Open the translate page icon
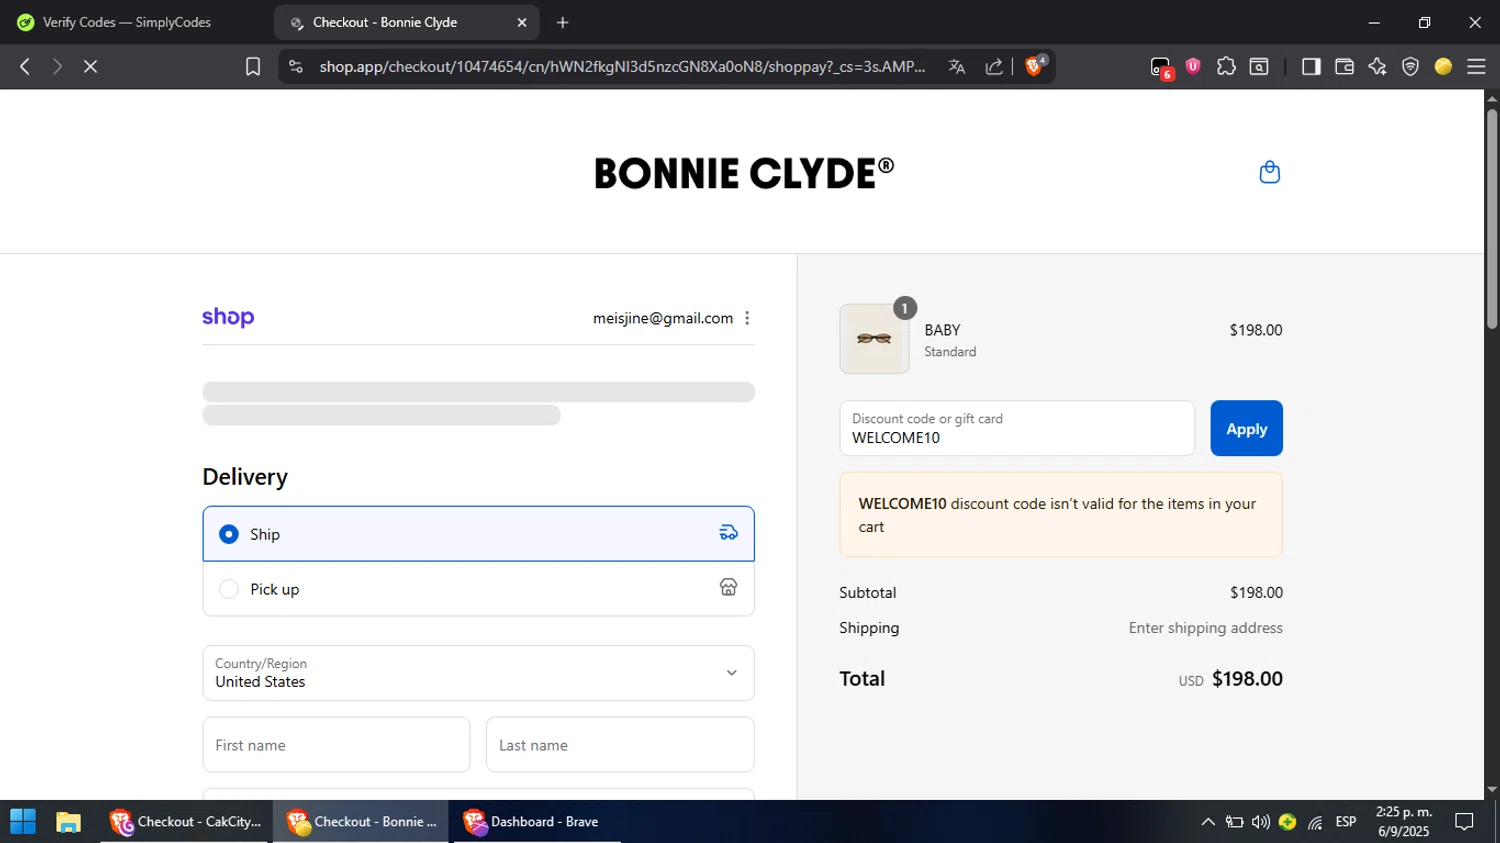This screenshot has width=1500, height=843. pyautogui.click(x=957, y=66)
